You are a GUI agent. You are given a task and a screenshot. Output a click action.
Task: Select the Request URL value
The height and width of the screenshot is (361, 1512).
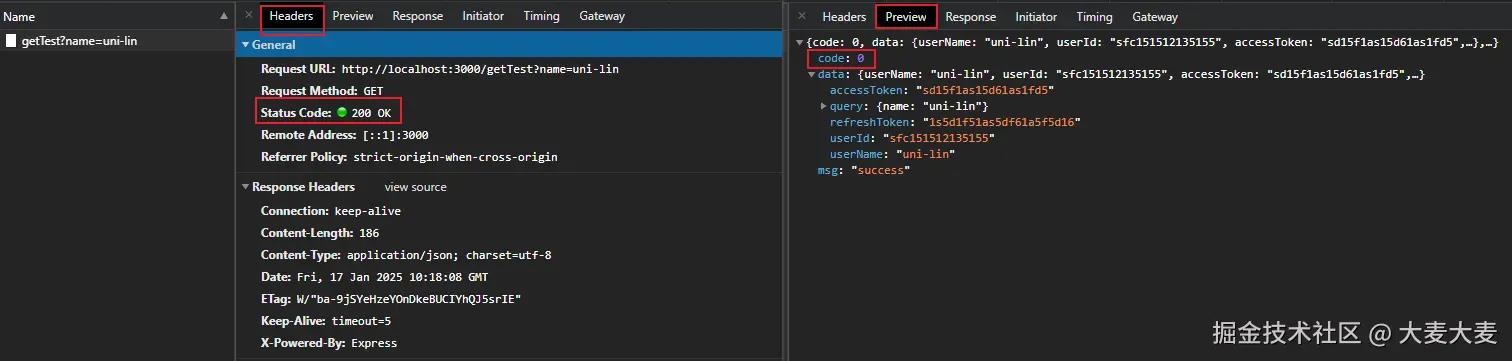click(x=481, y=69)
